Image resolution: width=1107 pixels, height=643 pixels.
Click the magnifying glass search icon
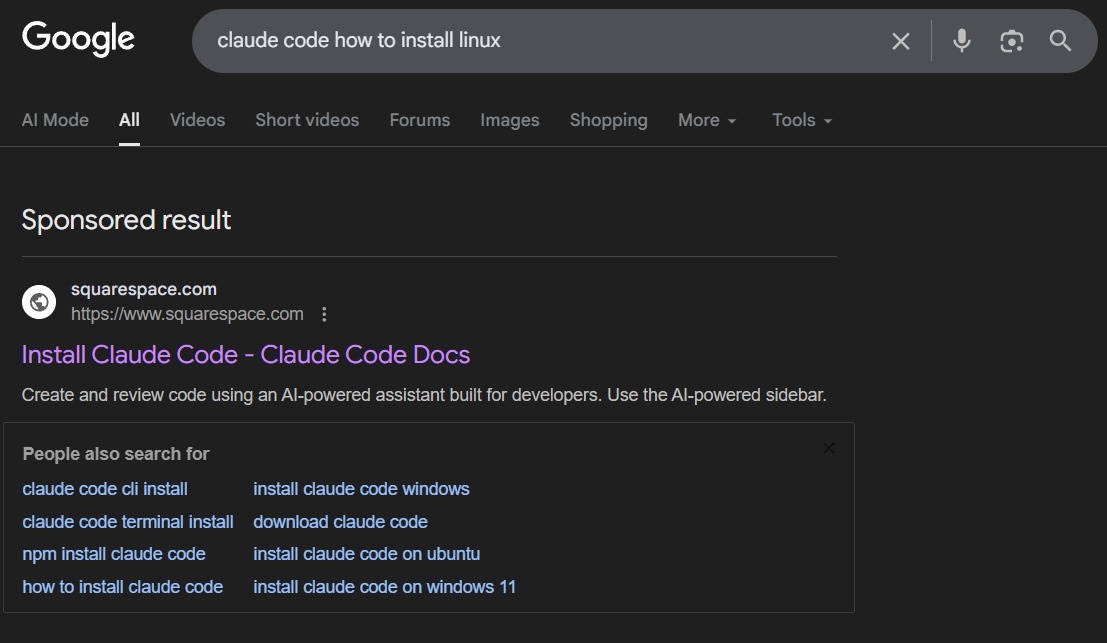tap(1060, 41)
